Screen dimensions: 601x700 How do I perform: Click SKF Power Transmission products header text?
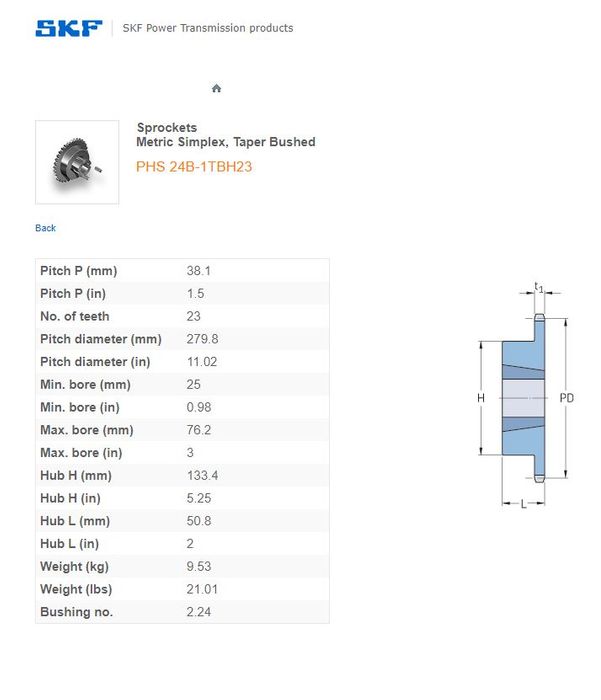click(x=208, y=28)
